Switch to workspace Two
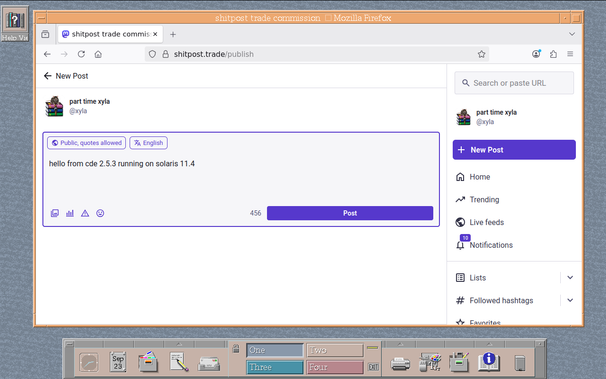This screenshot has height=379, width=606. (x=335, y=350)
